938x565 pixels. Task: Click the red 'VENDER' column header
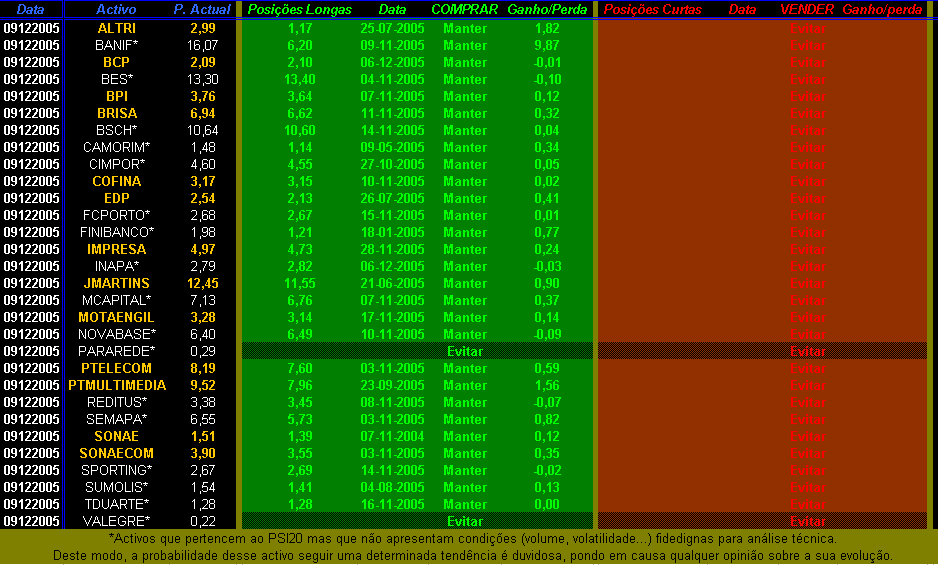point(807,10)
